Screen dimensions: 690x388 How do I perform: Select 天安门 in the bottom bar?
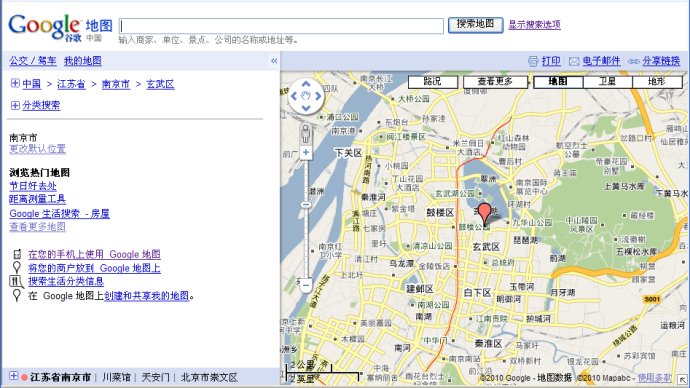pos(155,377)
